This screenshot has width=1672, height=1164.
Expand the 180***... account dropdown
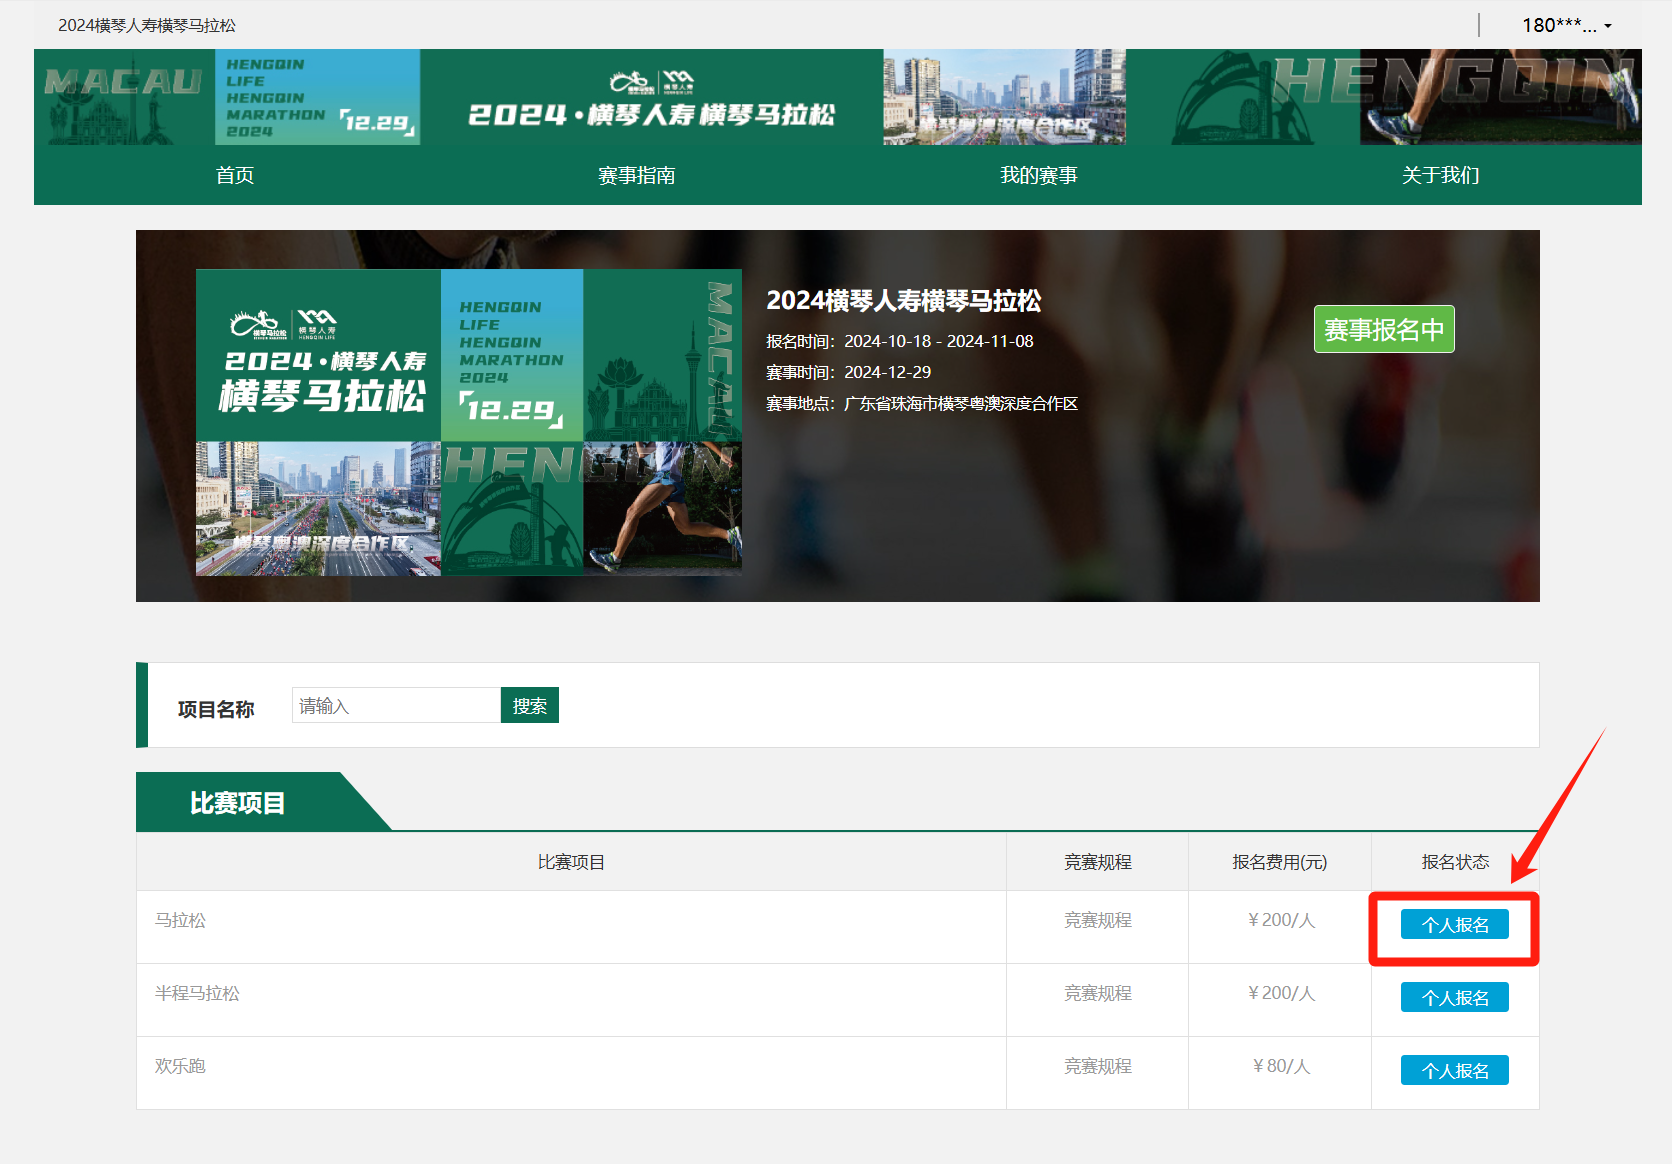[x=1566, y=25]
